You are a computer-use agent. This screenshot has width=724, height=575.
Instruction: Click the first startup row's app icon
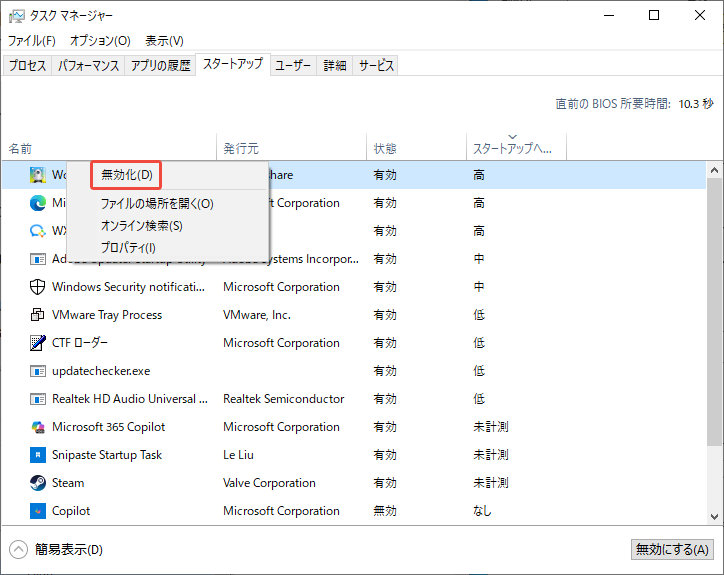click(38, 175)
